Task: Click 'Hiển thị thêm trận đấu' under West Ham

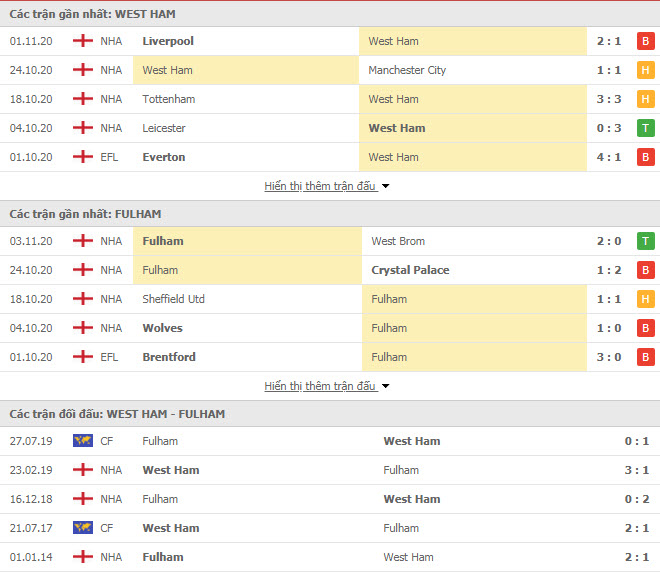Action: [x=320, y=186]
